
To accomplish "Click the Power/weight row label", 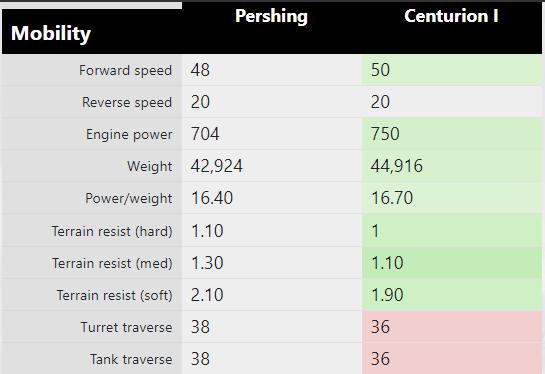I will coord(129,198).
